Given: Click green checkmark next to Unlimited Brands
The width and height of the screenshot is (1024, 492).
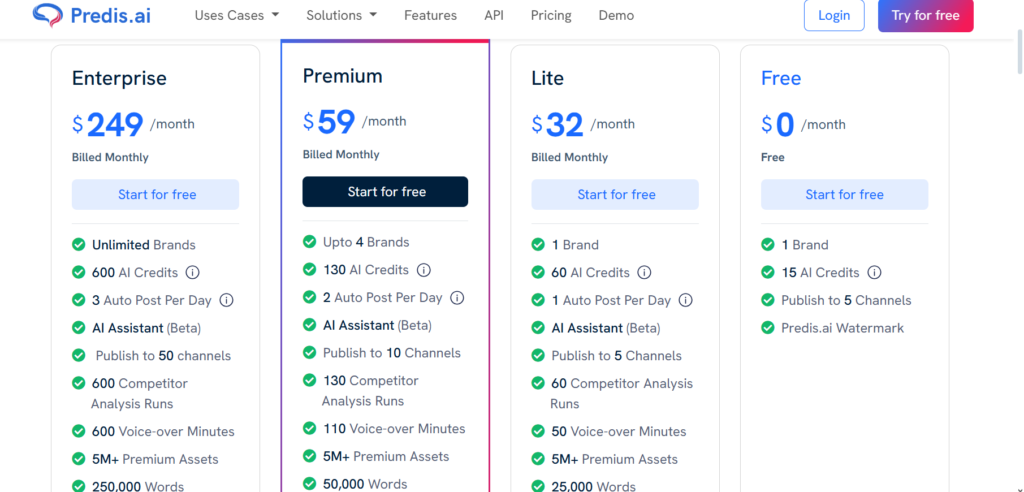Looking at the screenshot, I should pos(78,245).
